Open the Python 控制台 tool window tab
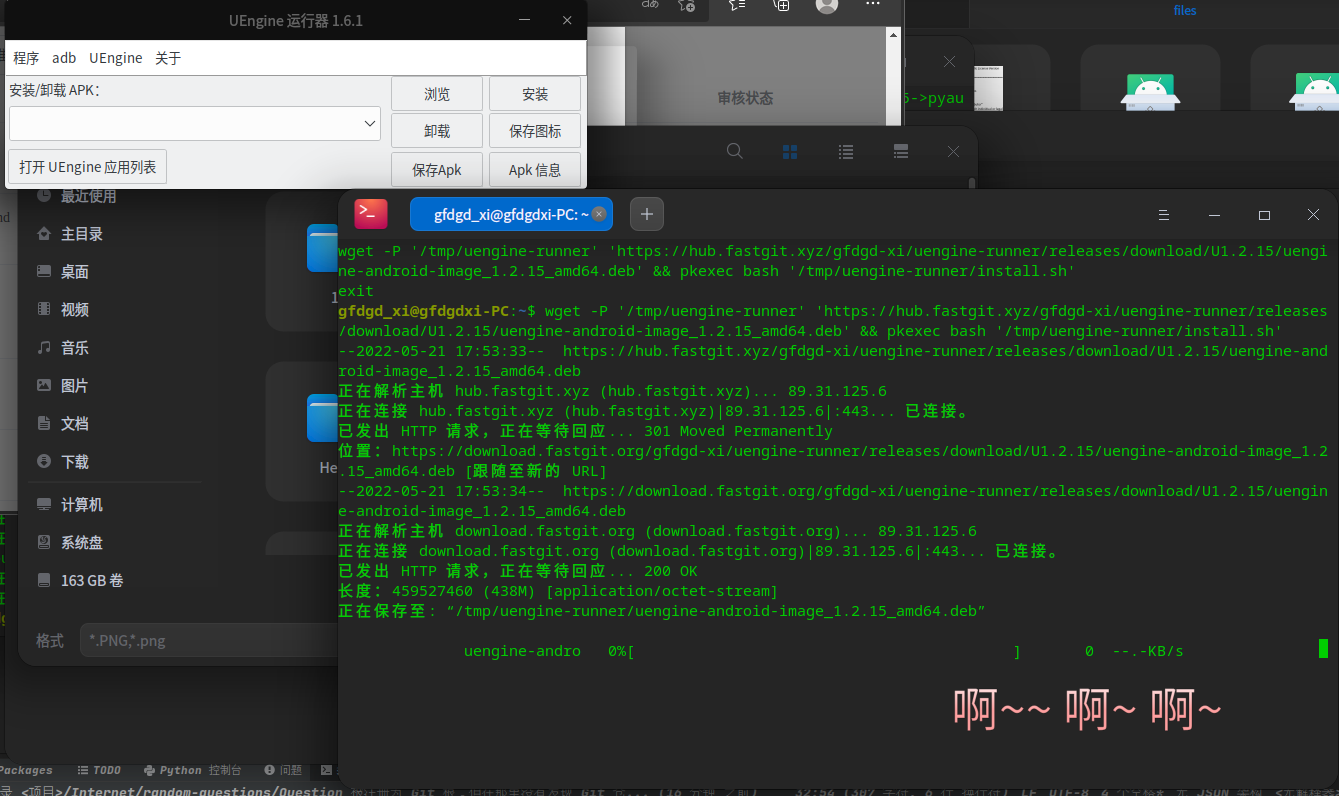This screenshot has width=1339, height=796. (x=193, y=770)
